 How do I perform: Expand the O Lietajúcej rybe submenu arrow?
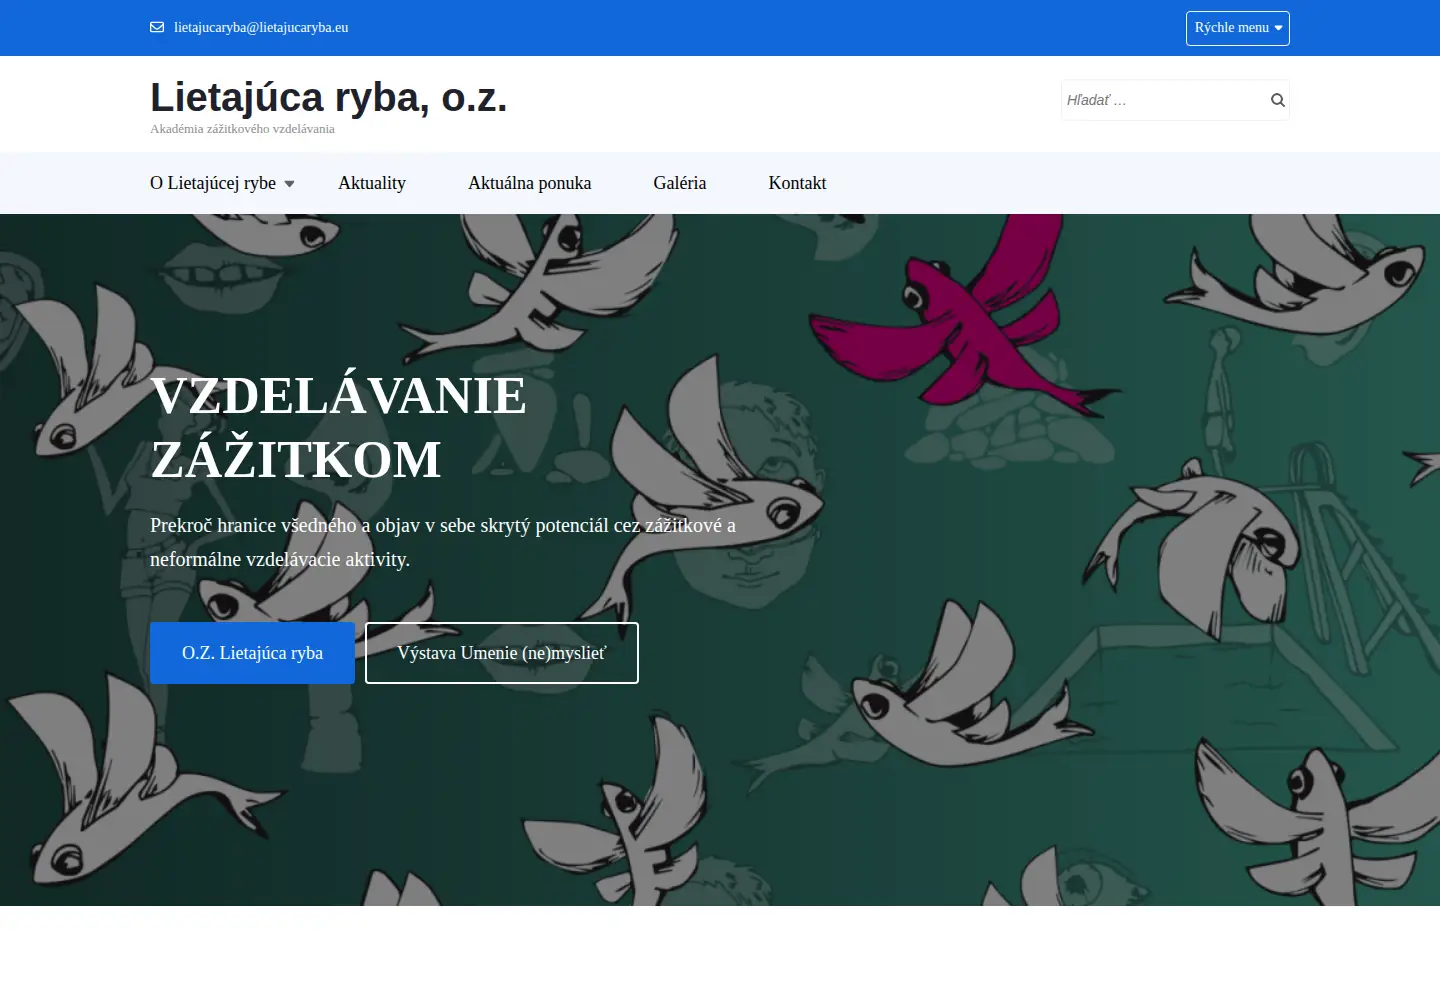point(289,184)
